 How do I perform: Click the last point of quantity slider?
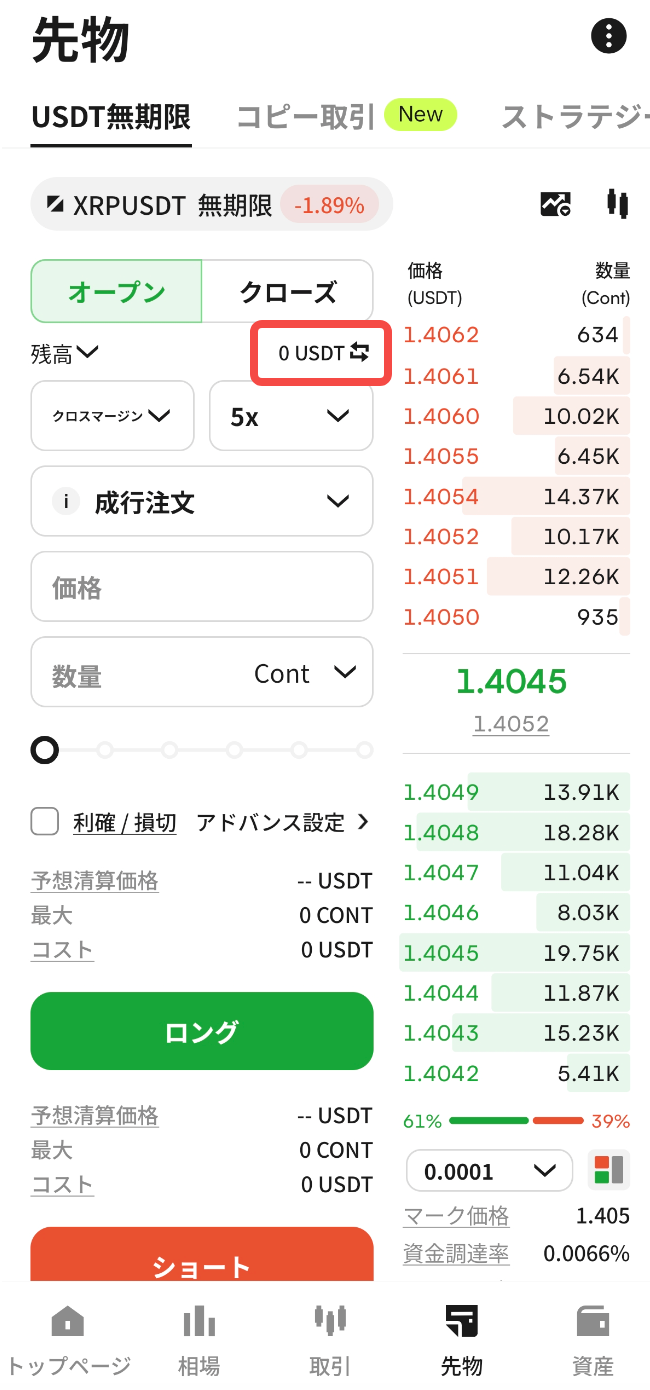click(x=365, y=749)
